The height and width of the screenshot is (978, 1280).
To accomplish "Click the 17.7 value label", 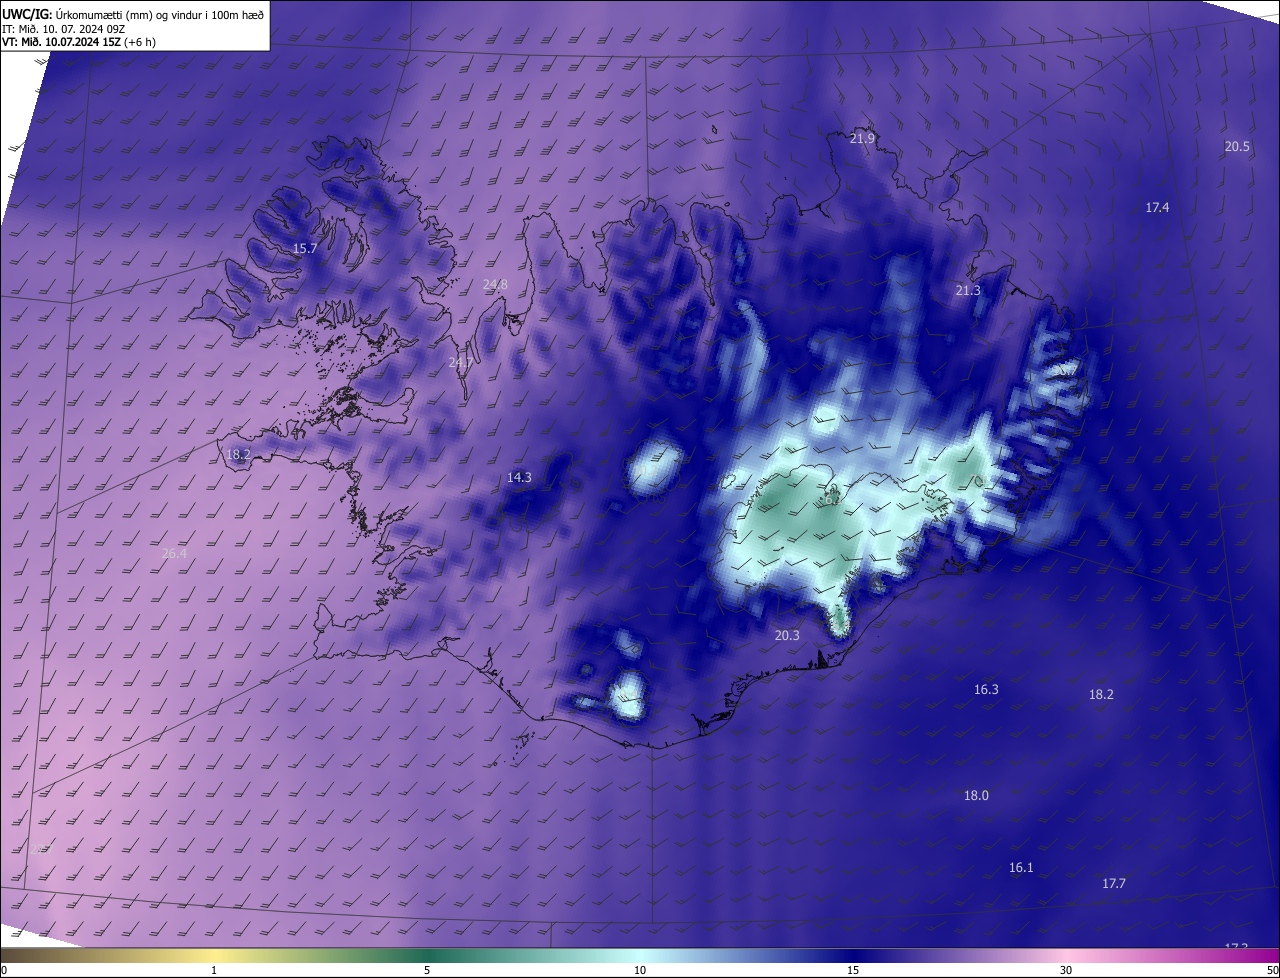I will click(x=1114, y=883).
